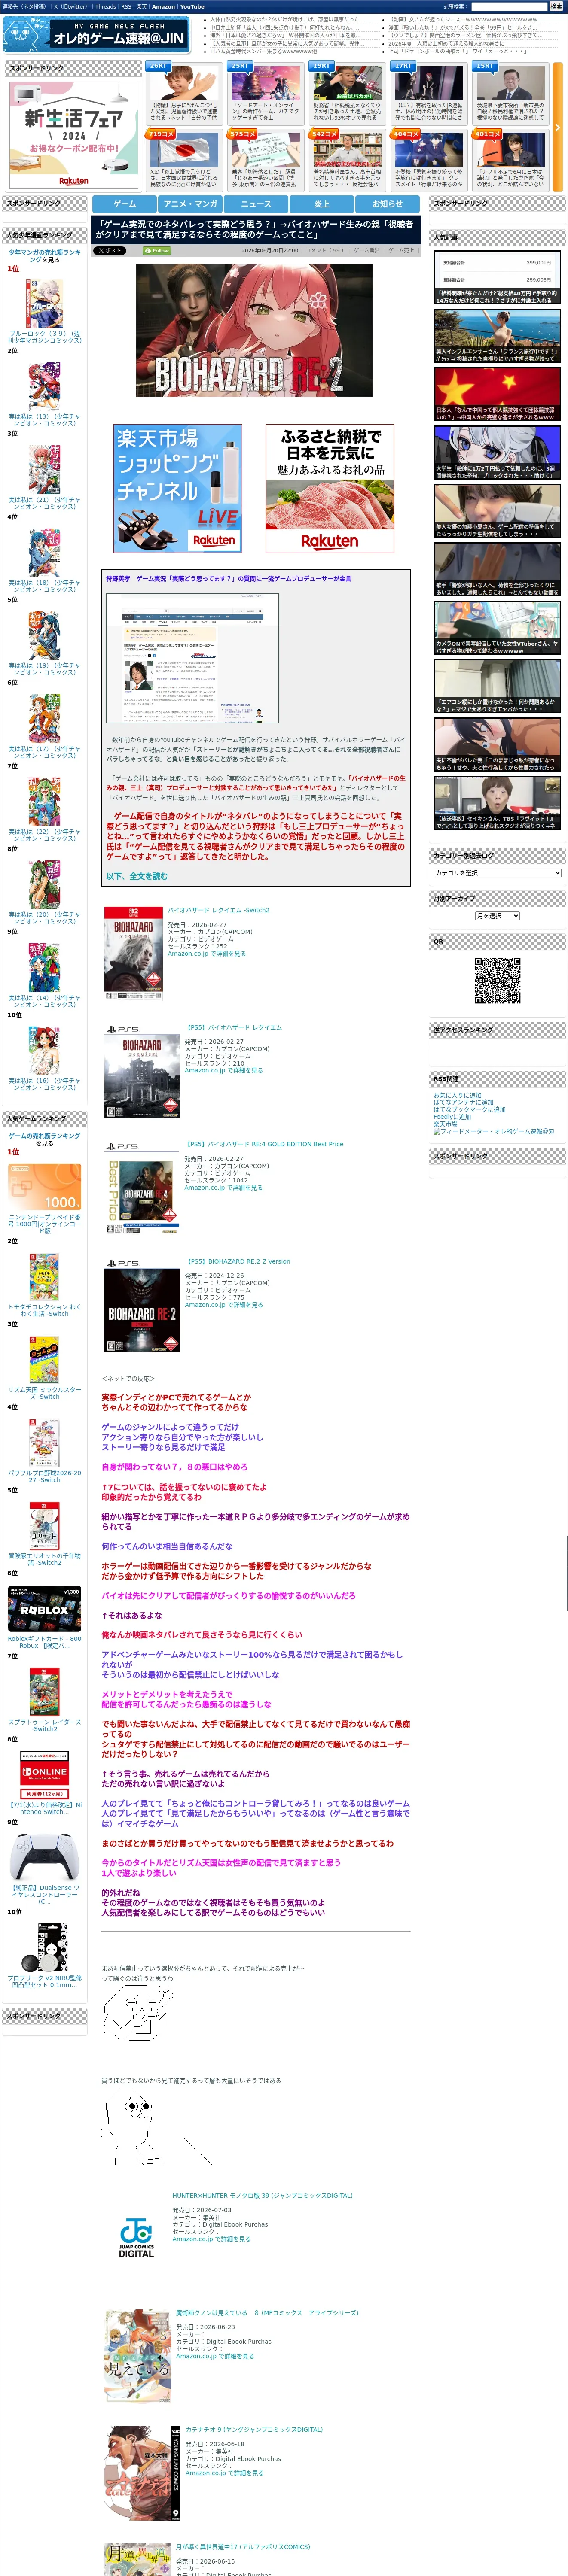
Task: Switch to the お知らせ tab
Action: (388, 203)
